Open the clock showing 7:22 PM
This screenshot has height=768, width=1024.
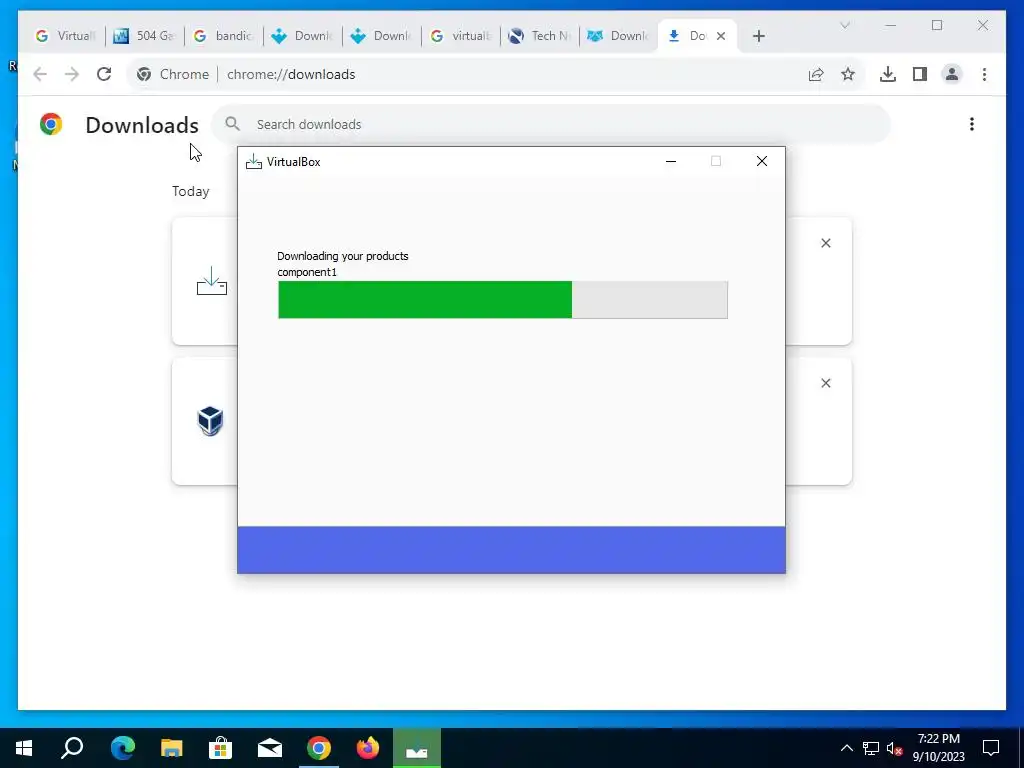click(x=938, y=748)
